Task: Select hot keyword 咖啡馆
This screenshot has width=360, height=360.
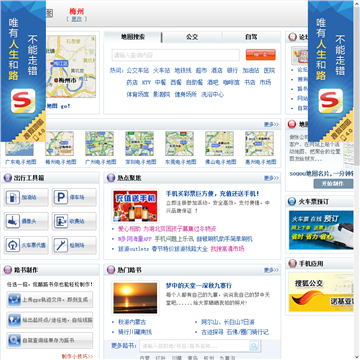Action: [231, 82]
